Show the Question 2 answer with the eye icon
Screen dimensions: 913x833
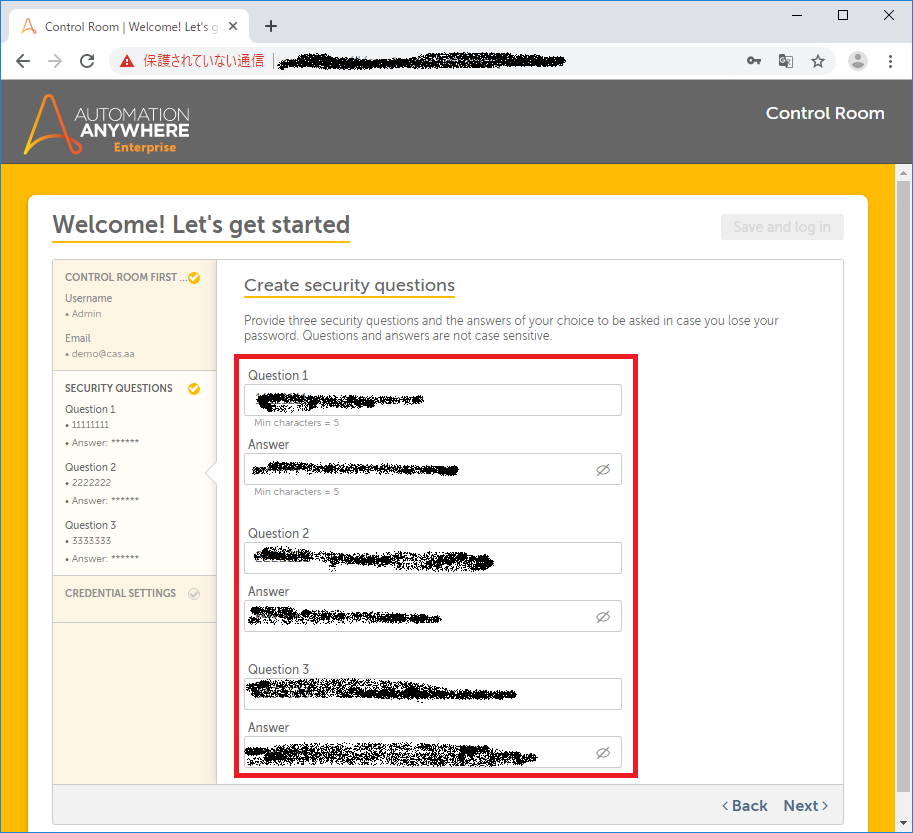603,617
